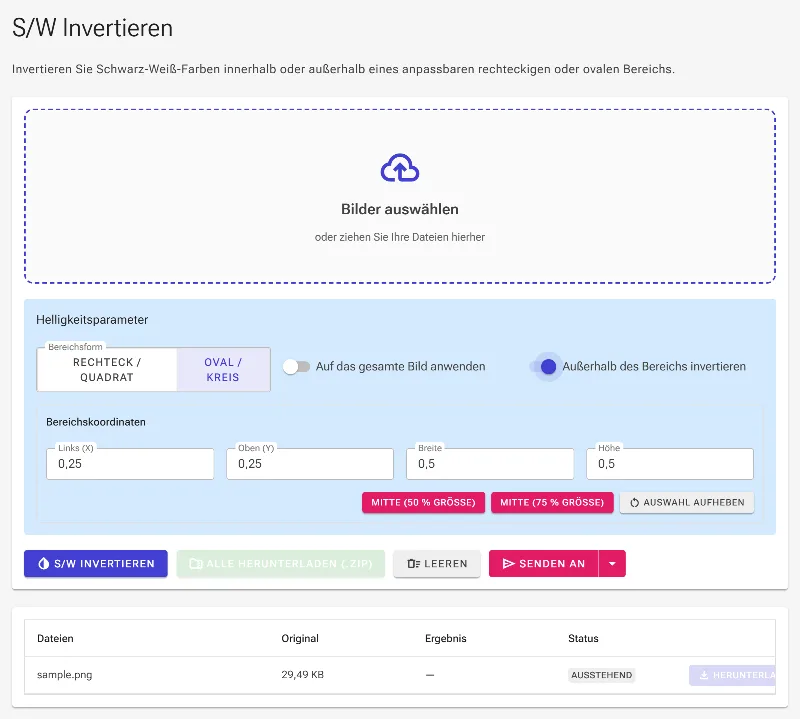Click the Höhe input field

669,464
